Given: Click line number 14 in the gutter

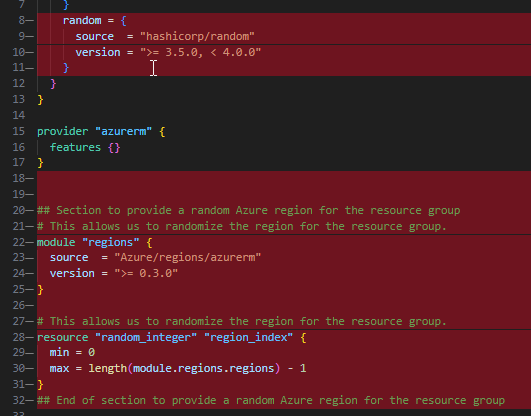Looking at the screenshot, I should (x=19, y=115).
